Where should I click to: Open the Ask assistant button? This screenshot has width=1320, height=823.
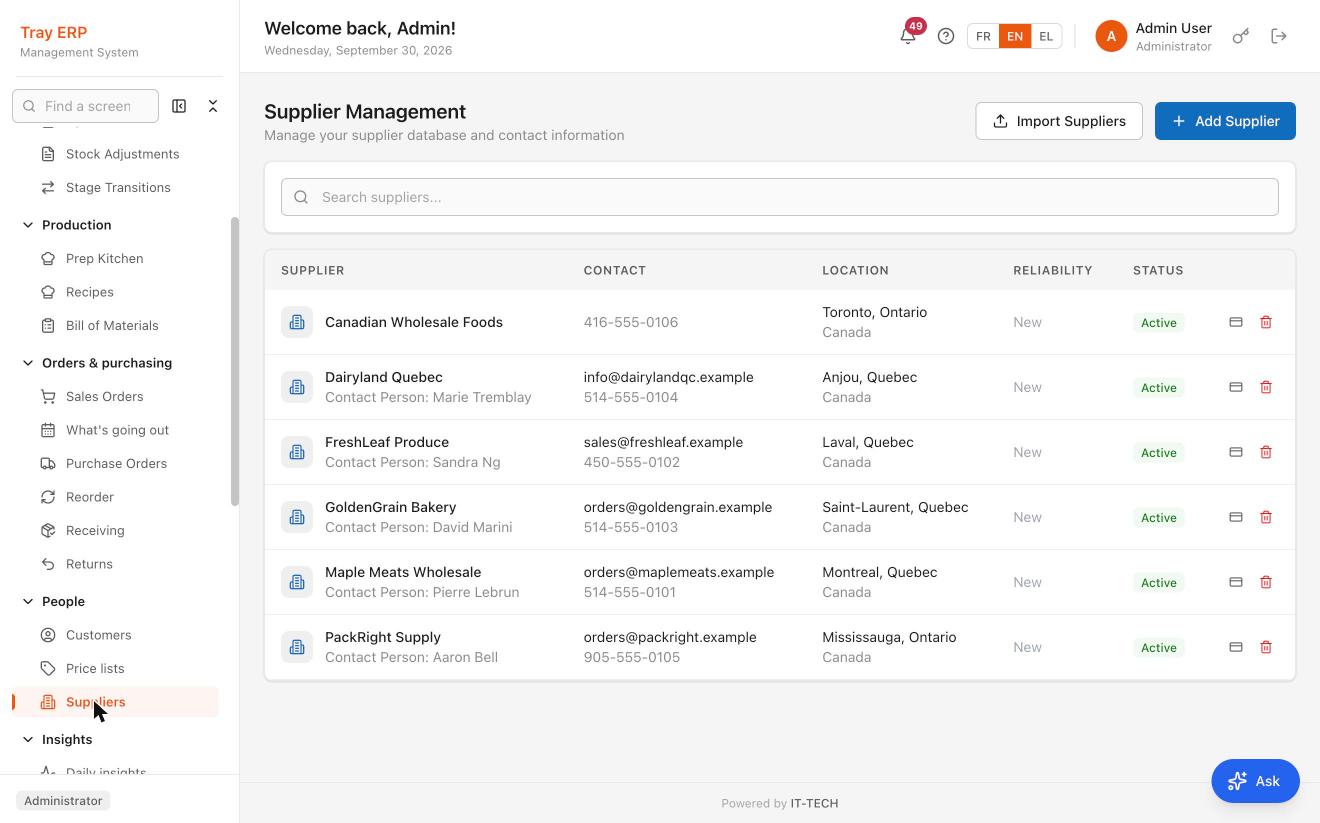(1256, 781)
